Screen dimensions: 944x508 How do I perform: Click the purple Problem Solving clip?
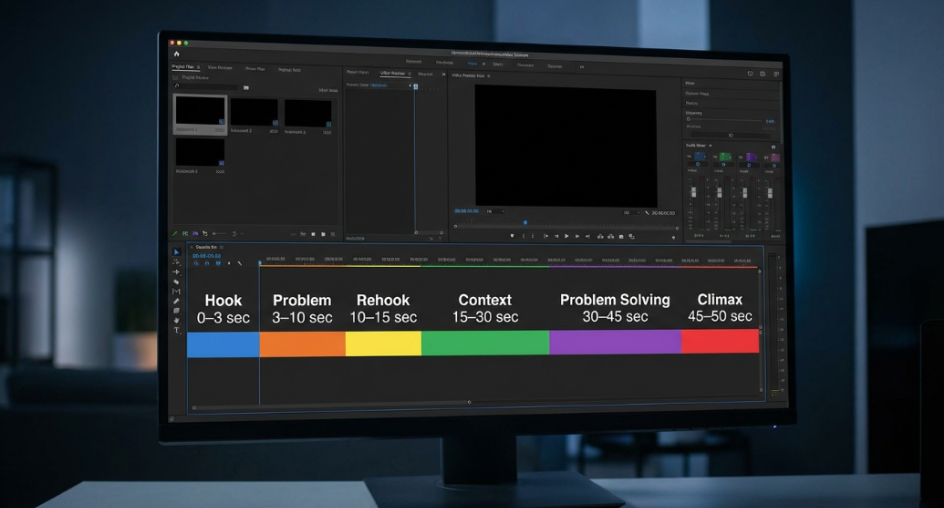615,342
